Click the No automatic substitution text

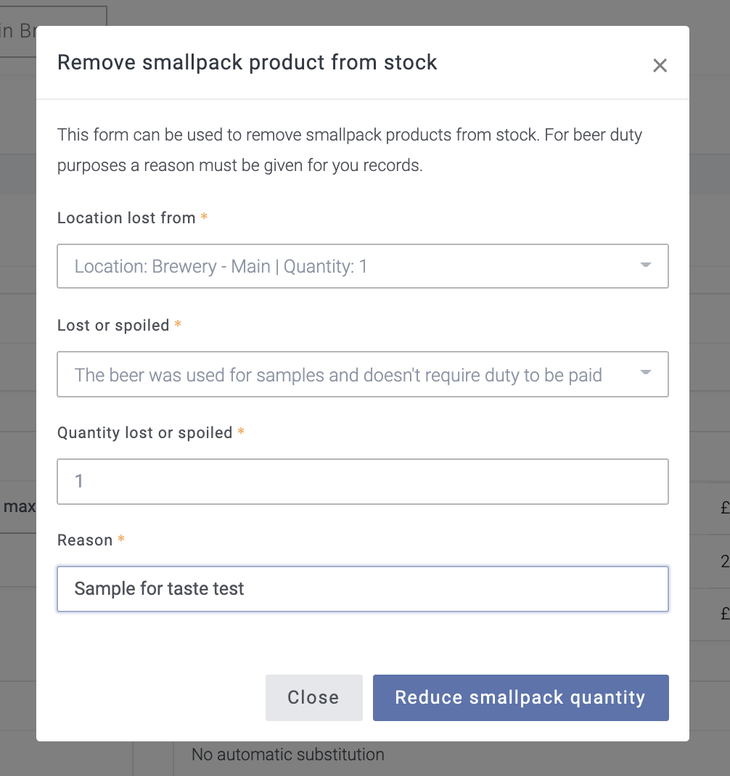point(287,755)
